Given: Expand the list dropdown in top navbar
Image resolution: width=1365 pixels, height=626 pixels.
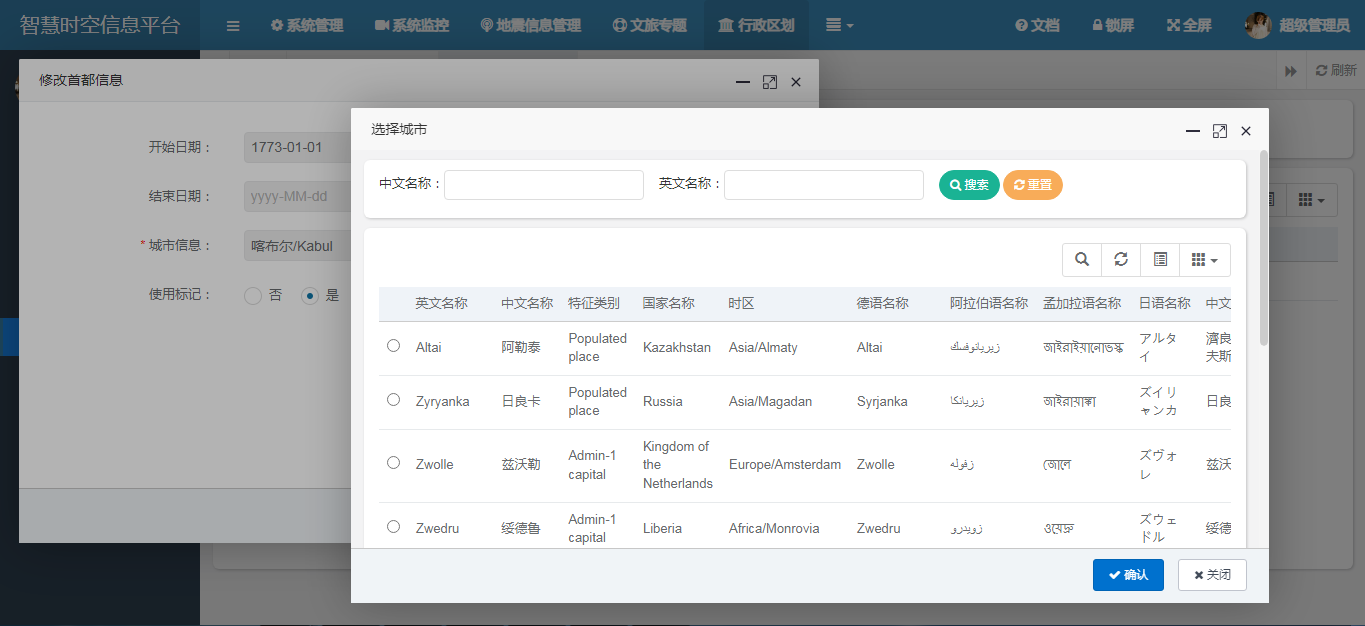Looking at the screenshot, I should [840, 26].
